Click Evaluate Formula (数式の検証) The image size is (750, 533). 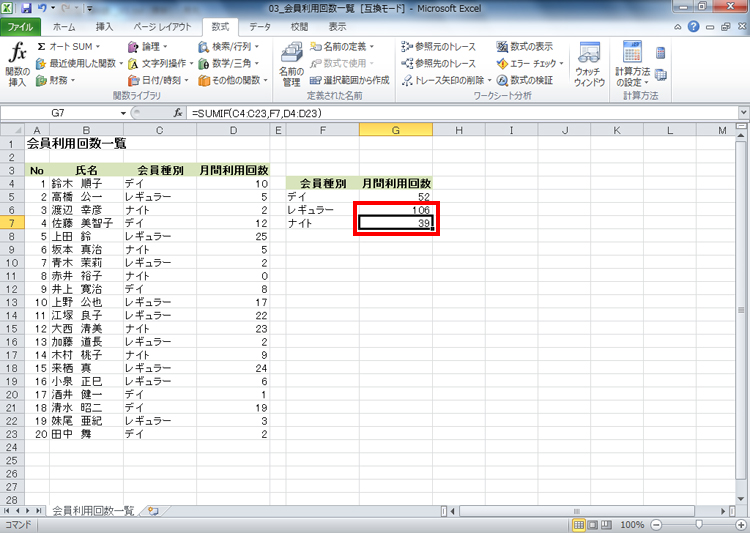525,80
